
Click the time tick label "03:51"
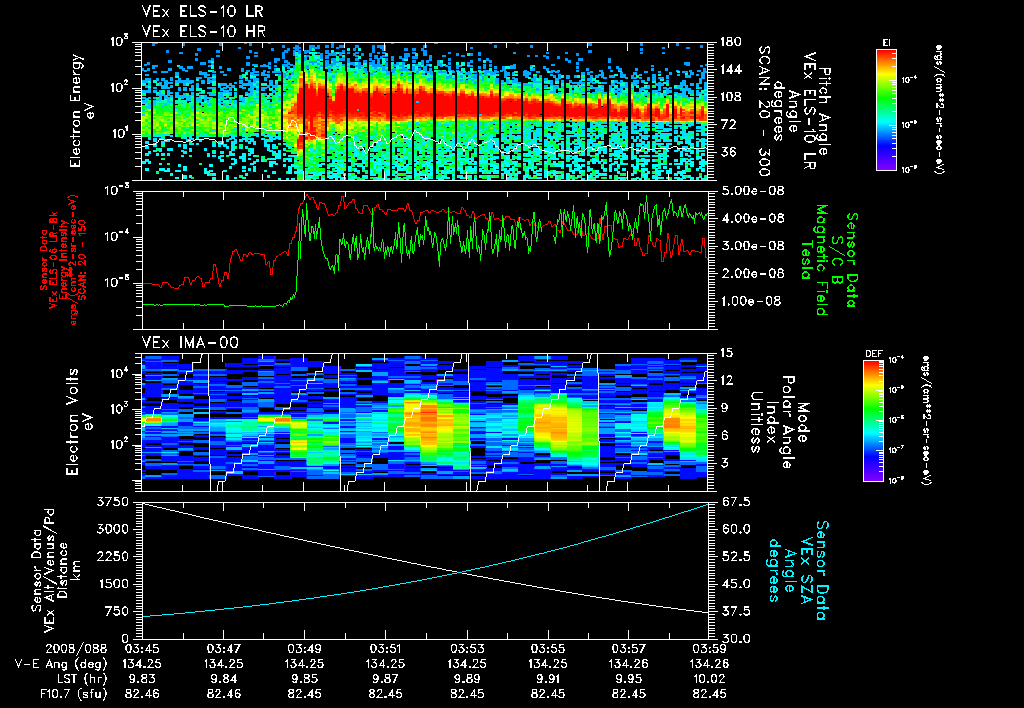385,649
